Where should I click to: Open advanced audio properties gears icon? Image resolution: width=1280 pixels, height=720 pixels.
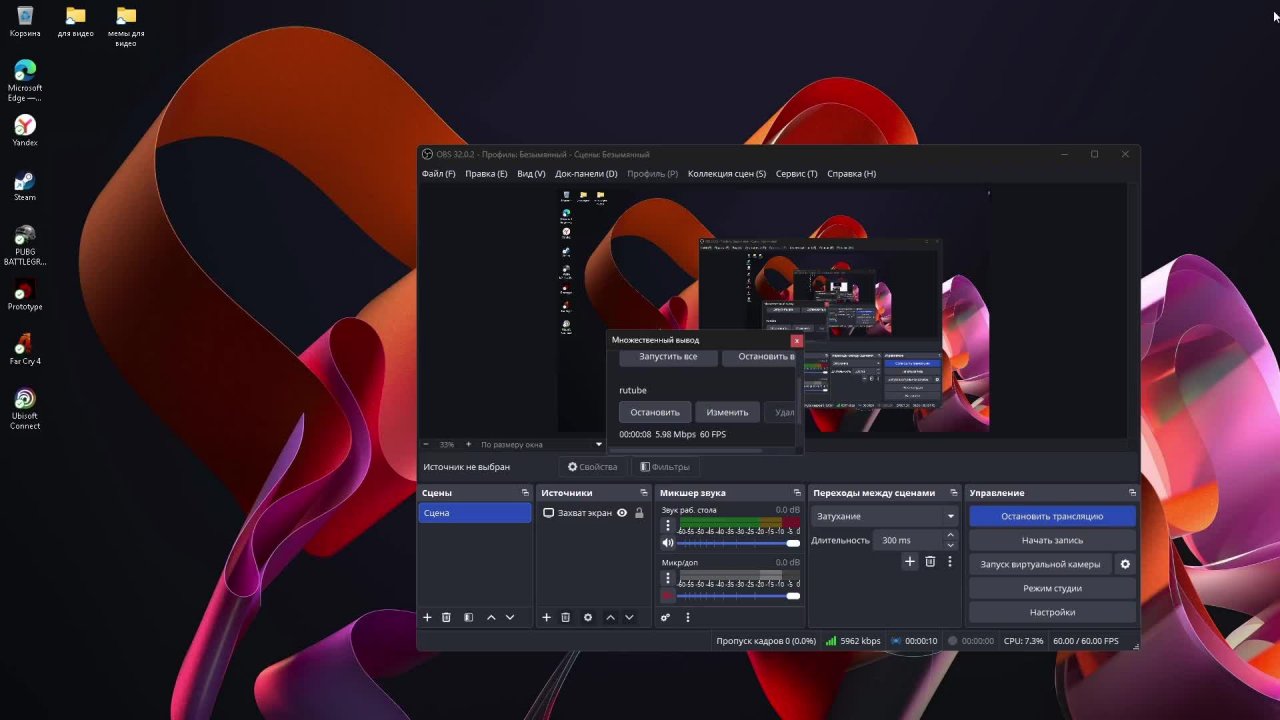pos(665,618)
